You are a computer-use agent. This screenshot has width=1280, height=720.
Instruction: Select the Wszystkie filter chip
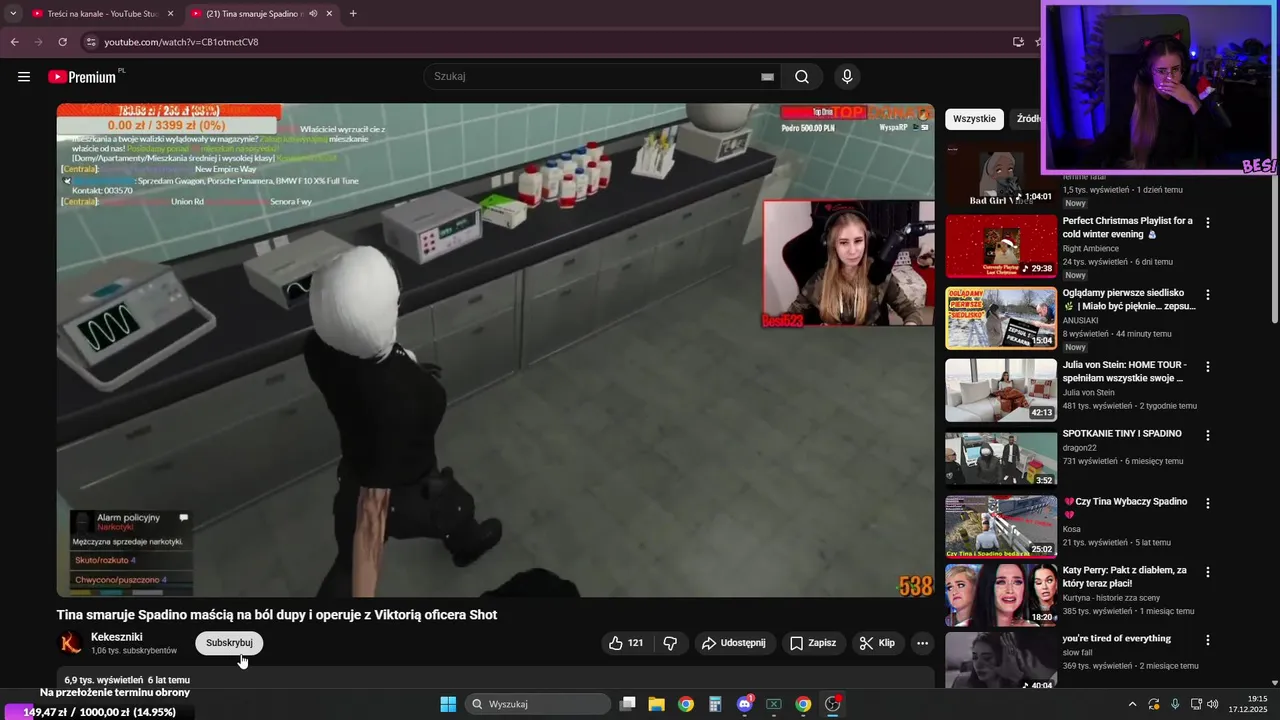(x=974, y=119)
